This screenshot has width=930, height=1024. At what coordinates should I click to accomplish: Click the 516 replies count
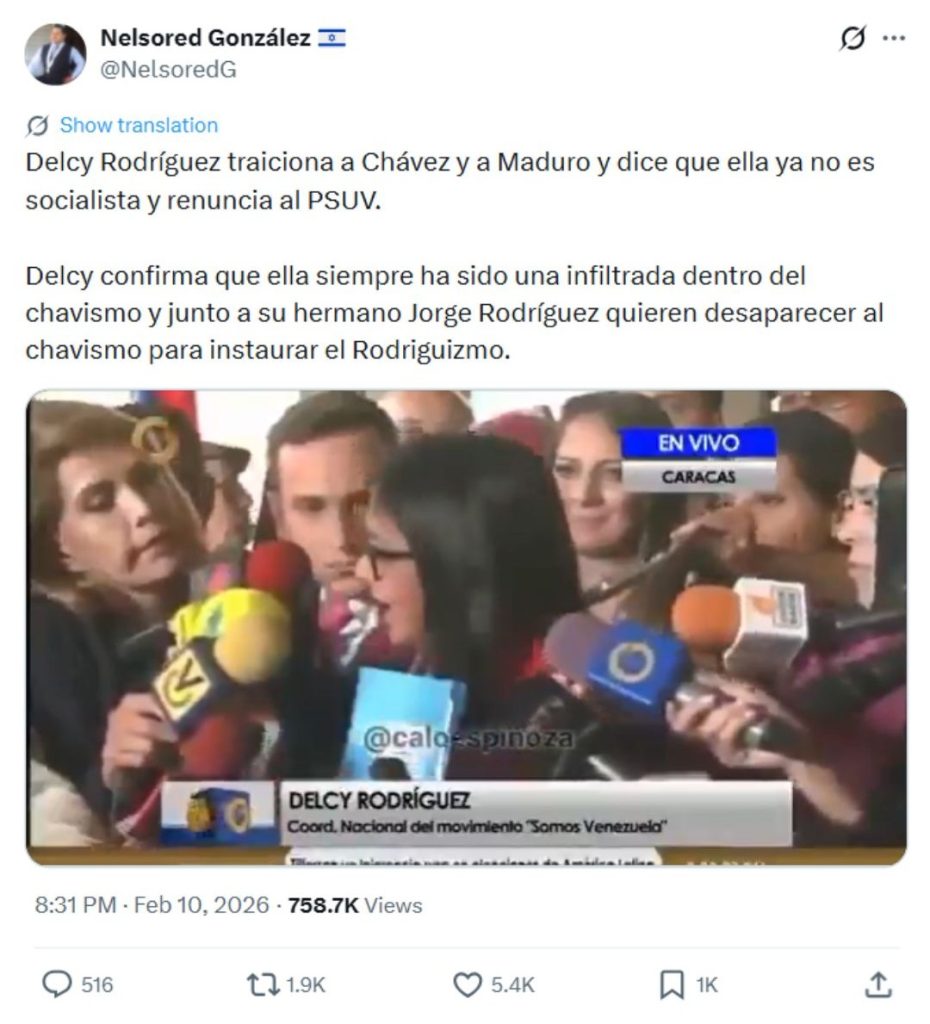[x=97, y=985]
